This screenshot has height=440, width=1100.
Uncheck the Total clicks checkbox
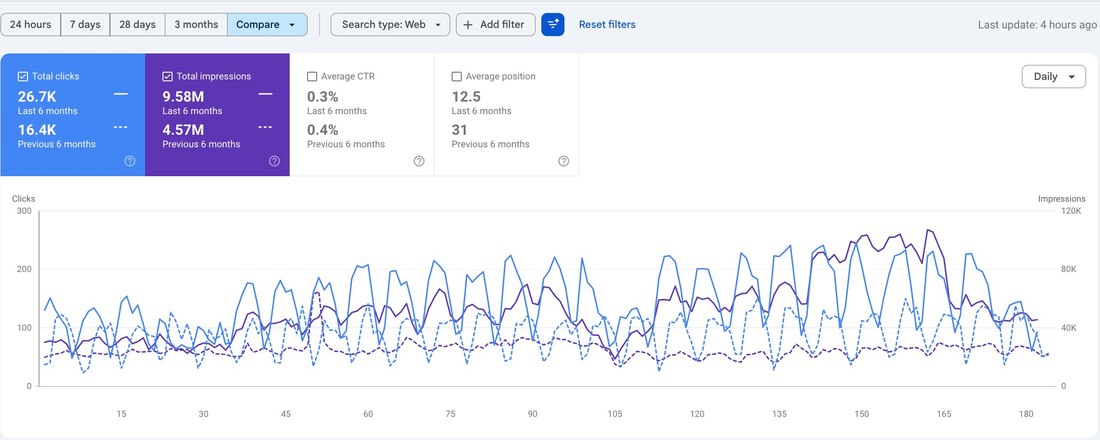[23, 76]
